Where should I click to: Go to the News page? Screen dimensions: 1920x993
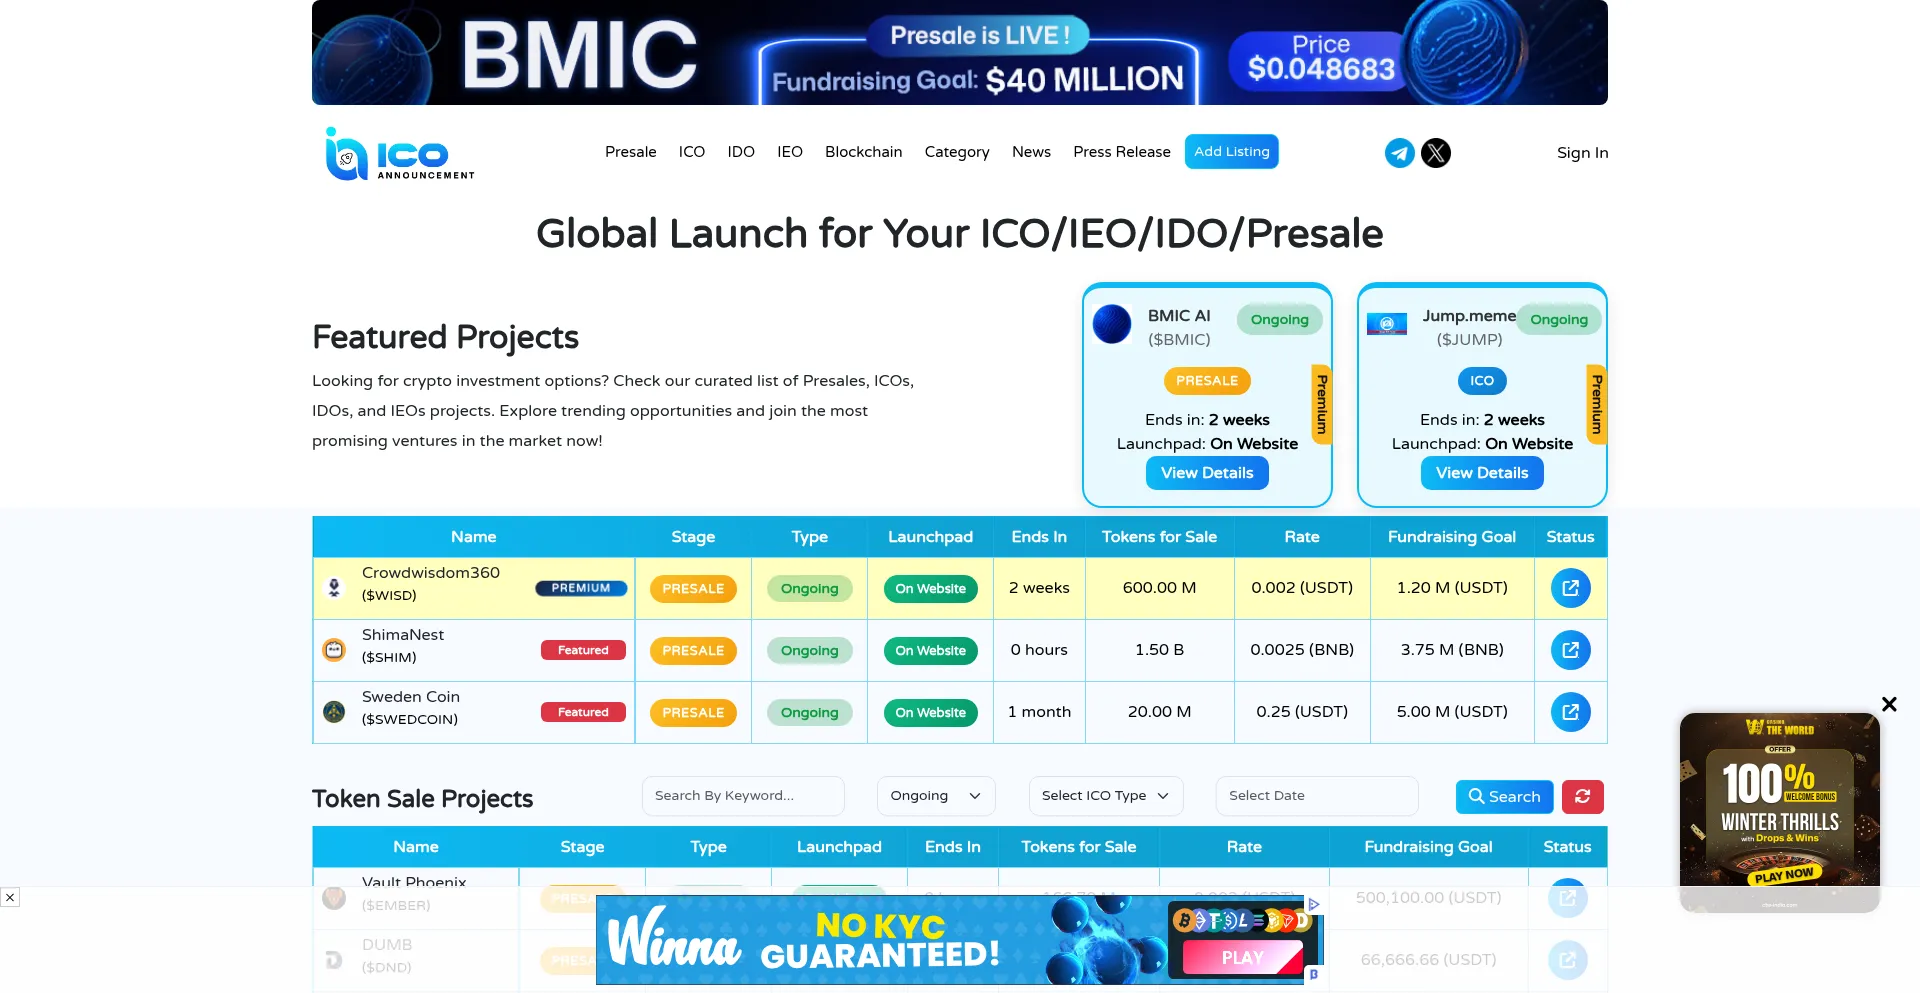[1031, 152]
